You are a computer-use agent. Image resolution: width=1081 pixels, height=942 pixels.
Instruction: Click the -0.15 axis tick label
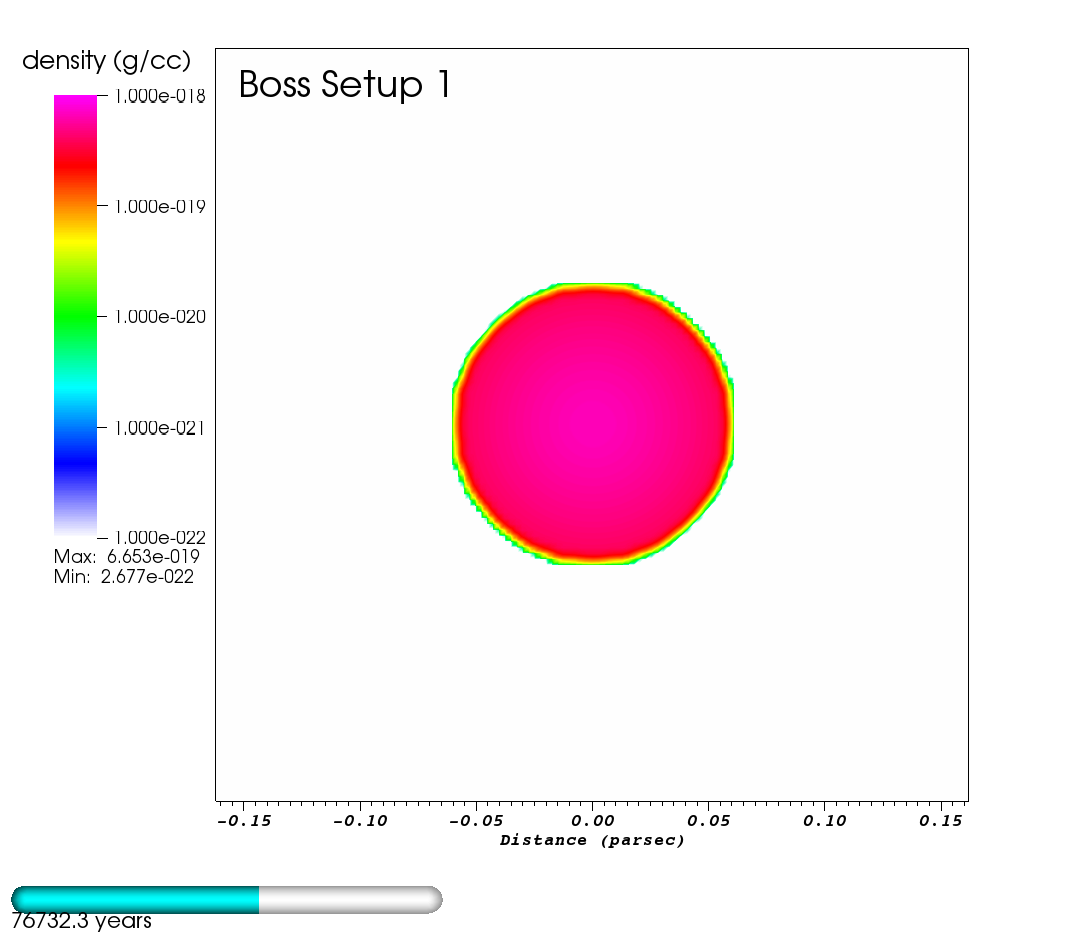pos(244,821)
